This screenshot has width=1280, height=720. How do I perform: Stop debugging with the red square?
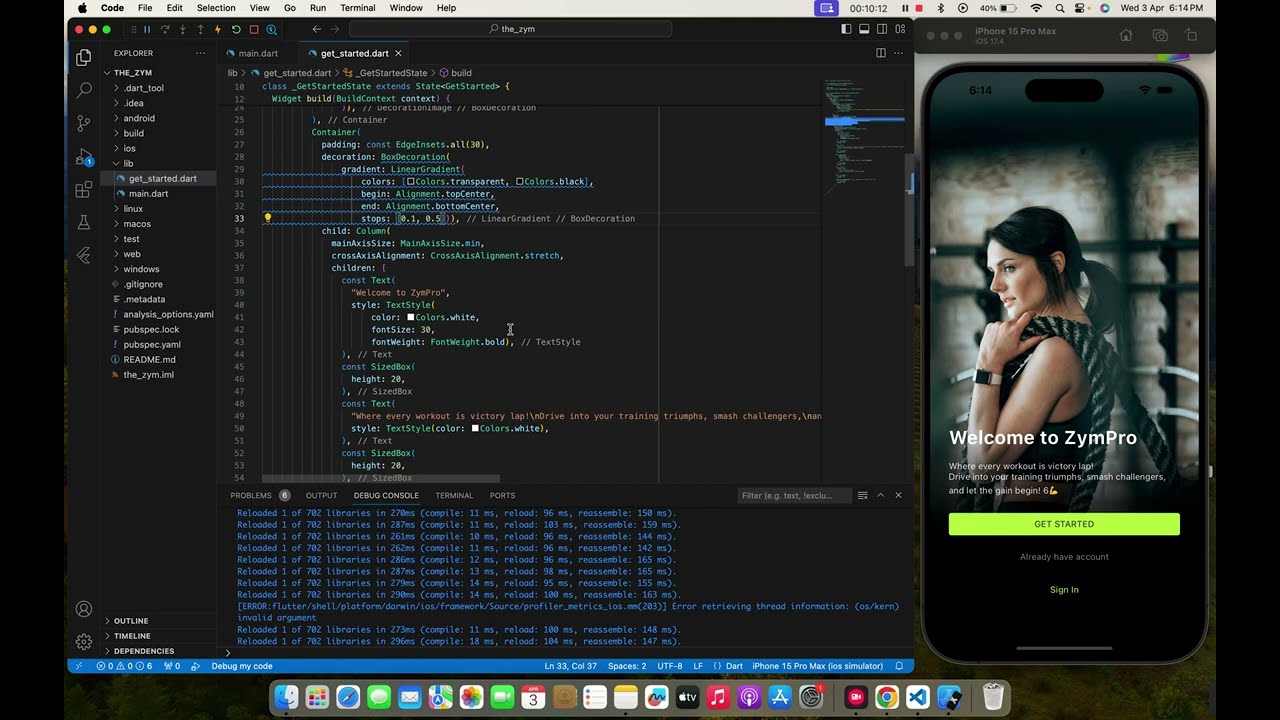click(254, 30)
